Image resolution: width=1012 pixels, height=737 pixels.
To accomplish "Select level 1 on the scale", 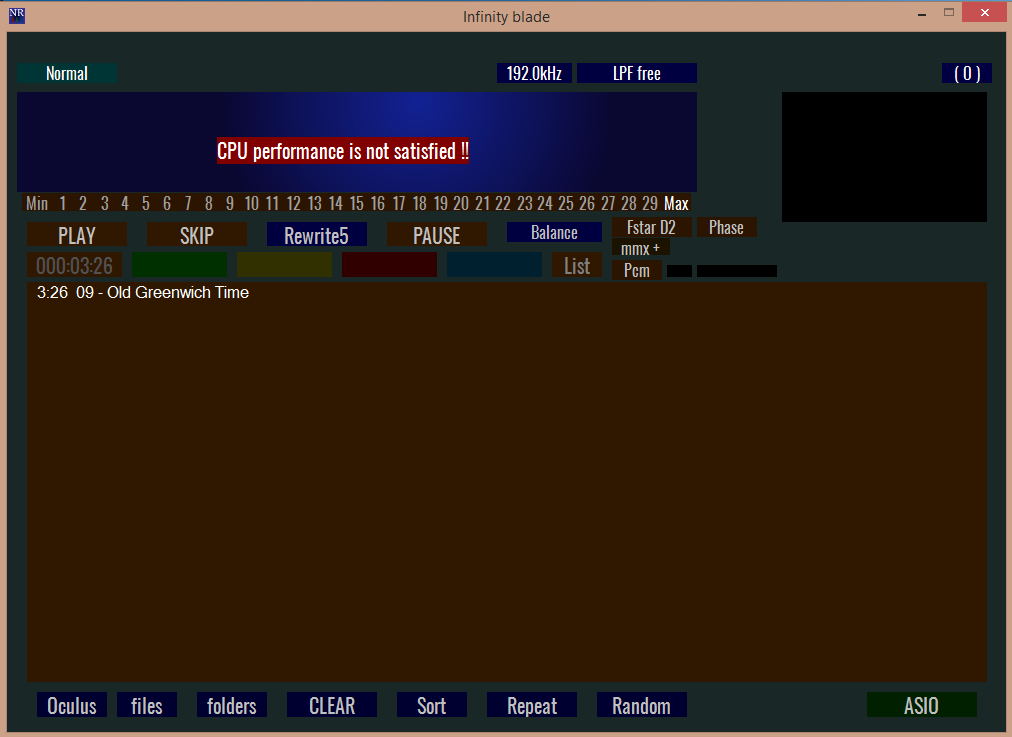I will [63, 203].
